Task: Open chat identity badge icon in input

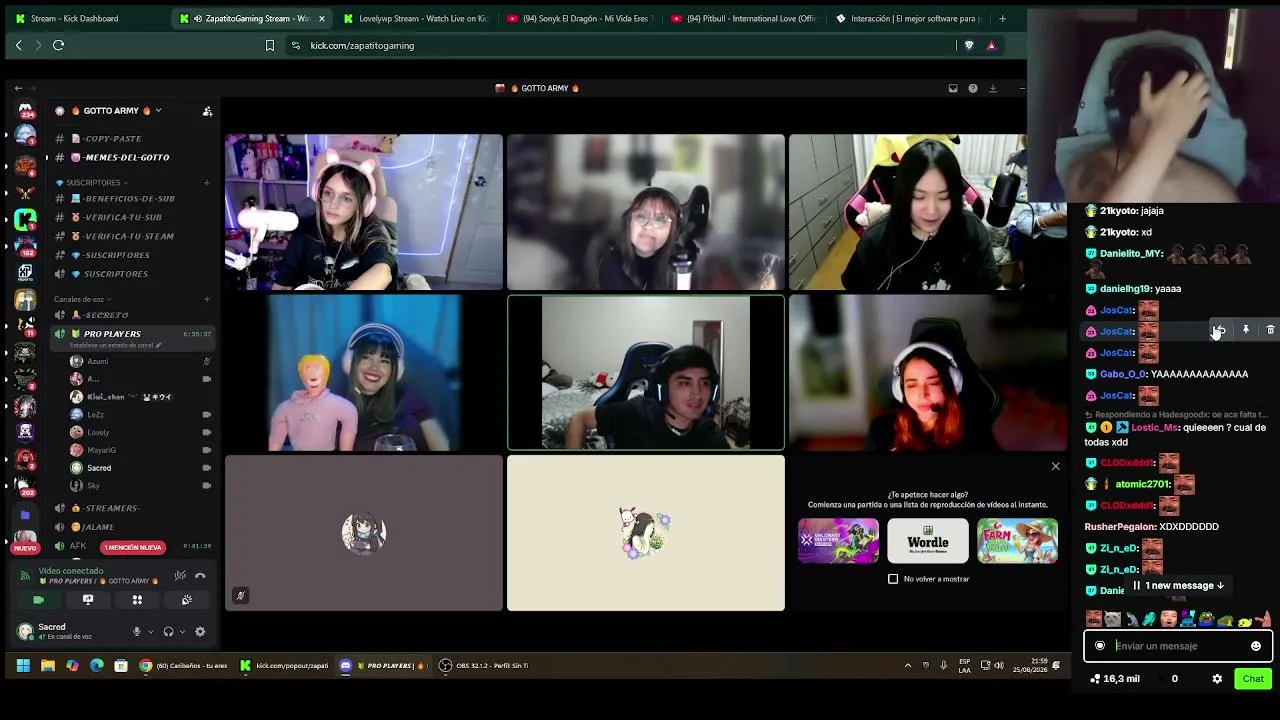Action: [1100, 646]
